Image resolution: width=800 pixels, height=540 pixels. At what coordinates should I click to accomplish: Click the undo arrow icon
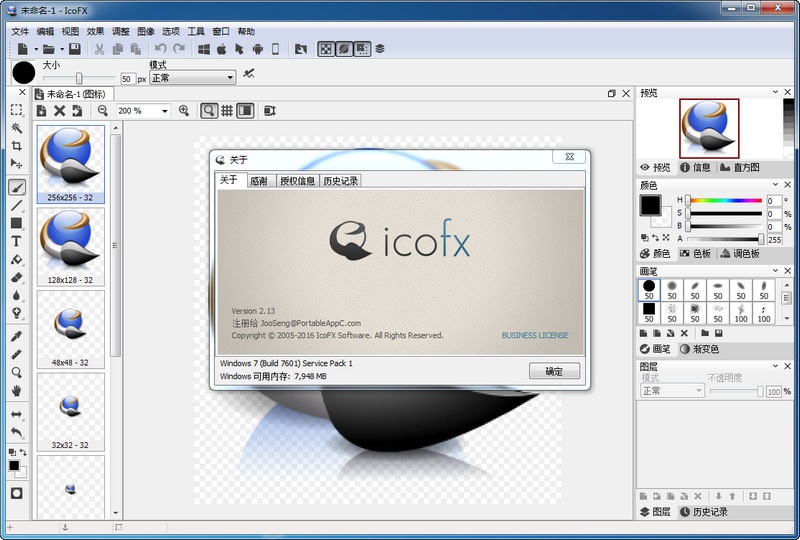(x=161, y=49)
